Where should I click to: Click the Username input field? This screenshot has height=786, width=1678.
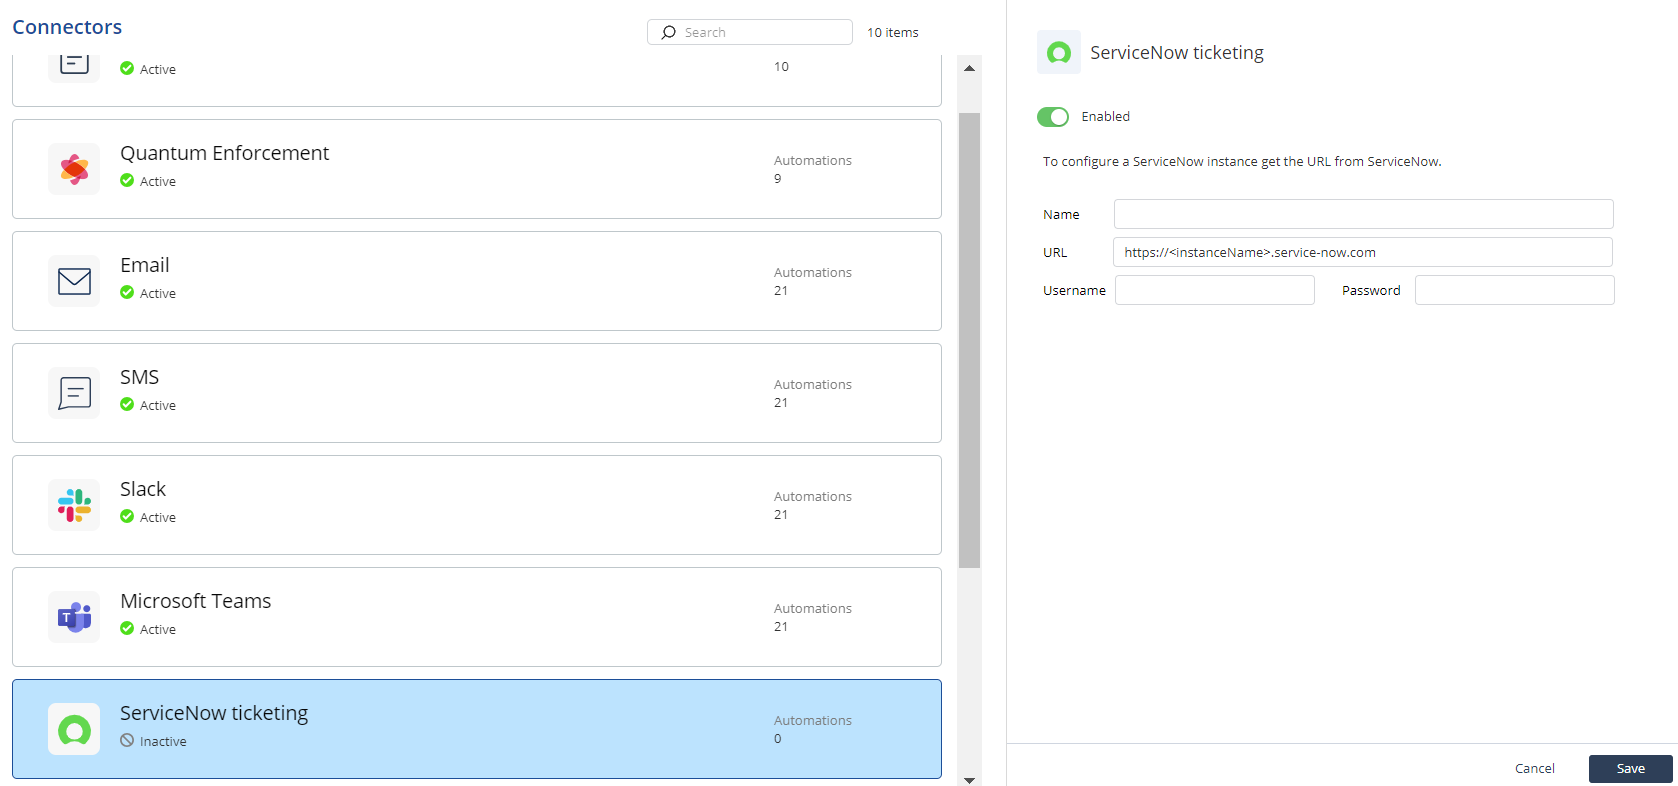click(1215, 290)
